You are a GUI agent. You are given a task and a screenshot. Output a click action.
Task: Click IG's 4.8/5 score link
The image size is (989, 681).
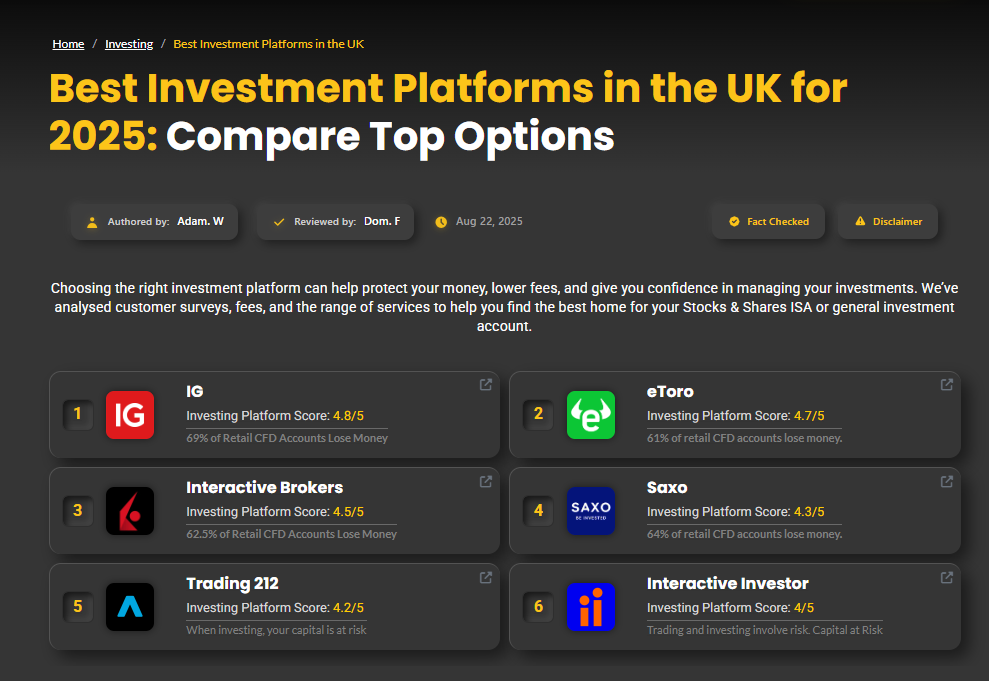pyautogui.click(x=346, y=414)
